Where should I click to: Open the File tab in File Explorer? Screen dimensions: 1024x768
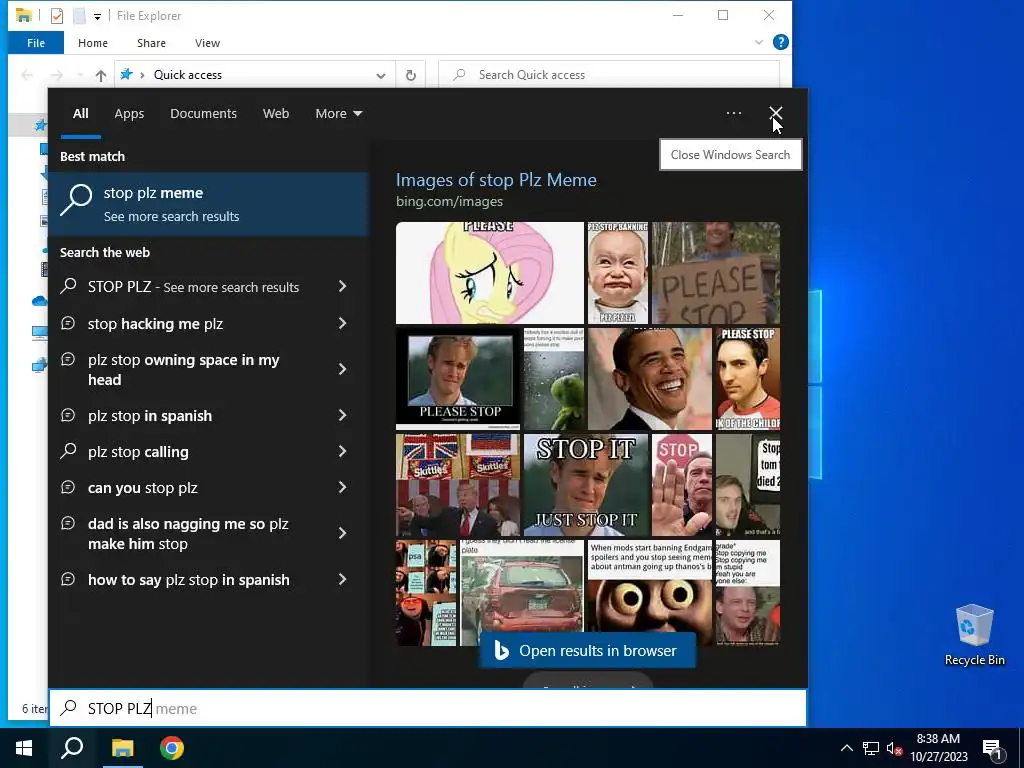36,43
